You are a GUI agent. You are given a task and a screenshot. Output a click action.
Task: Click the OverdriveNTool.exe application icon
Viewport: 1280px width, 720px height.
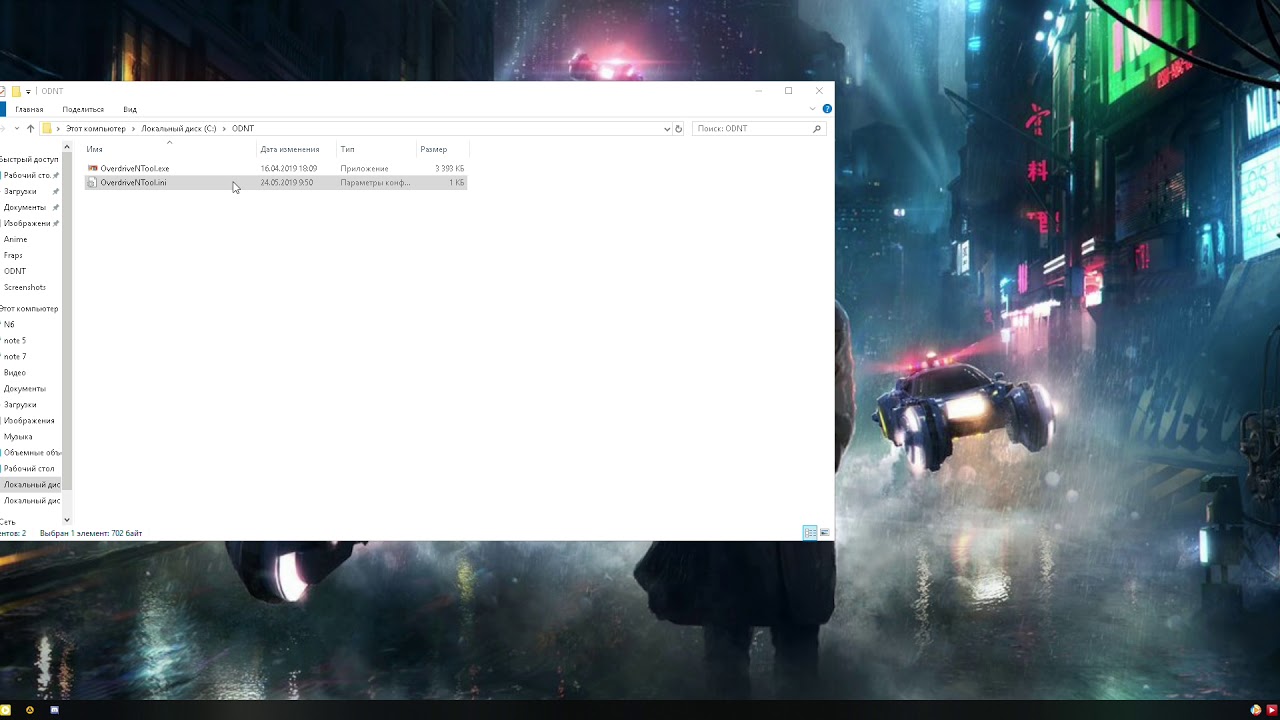(92, 168)
